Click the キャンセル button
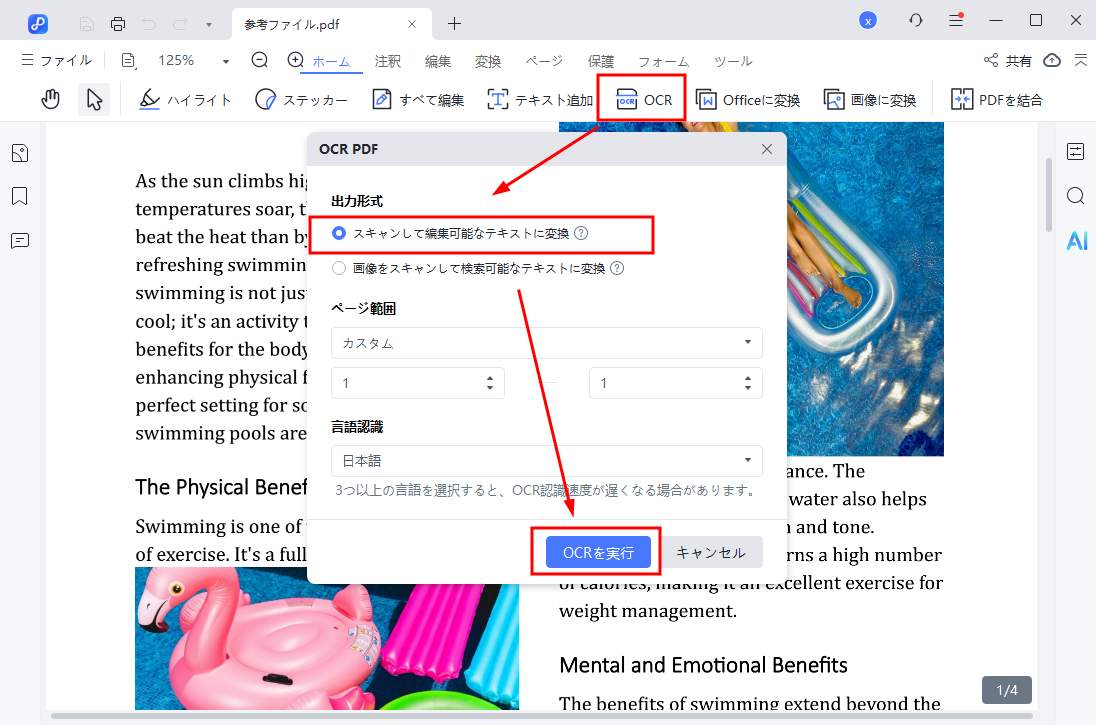Viewport: 1096px width, 725px height. [x=713, y=551]
